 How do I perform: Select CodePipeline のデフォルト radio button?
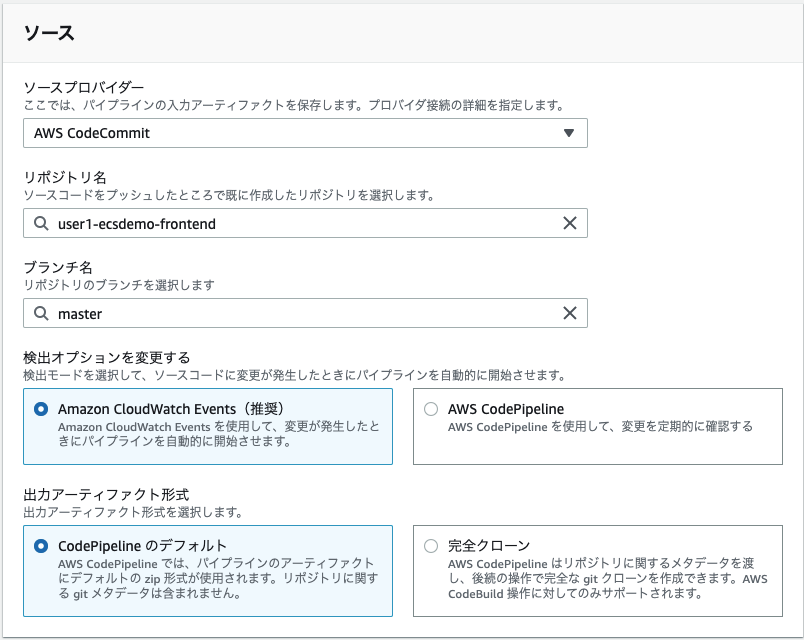41,546
